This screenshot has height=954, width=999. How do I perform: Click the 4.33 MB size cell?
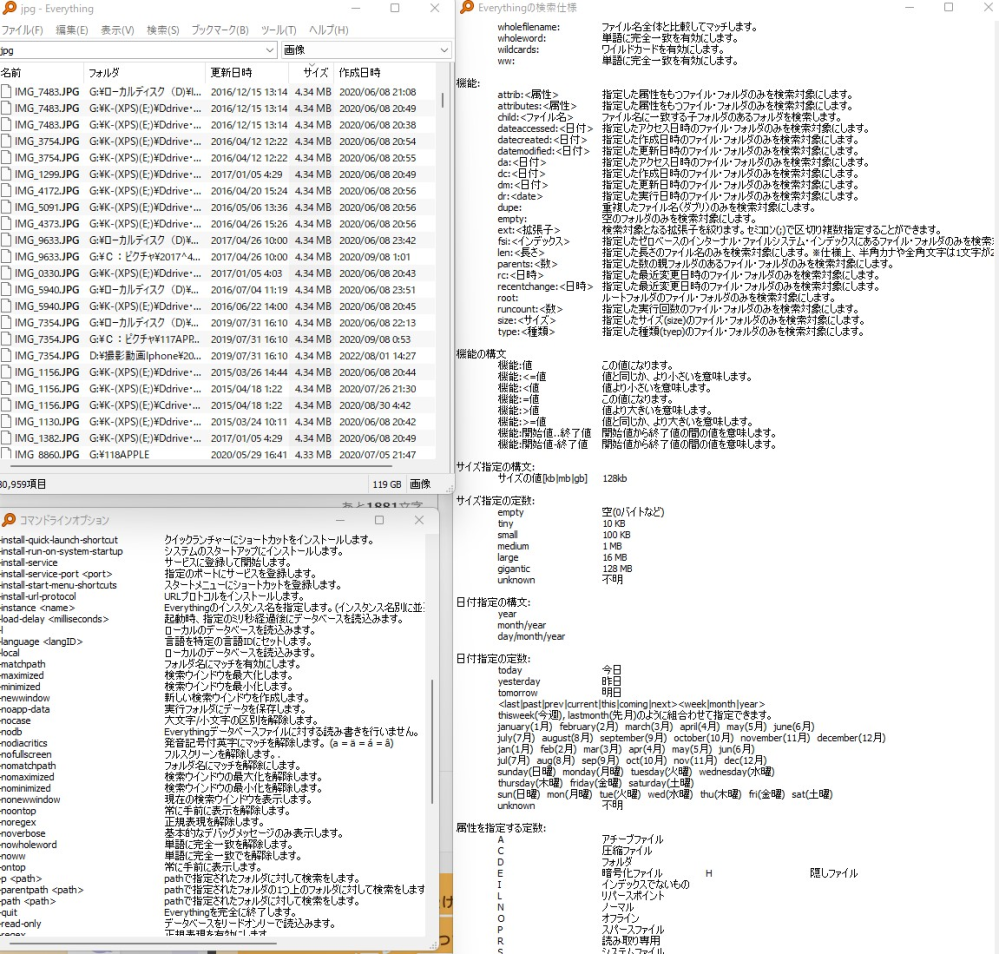click(313, 454)
